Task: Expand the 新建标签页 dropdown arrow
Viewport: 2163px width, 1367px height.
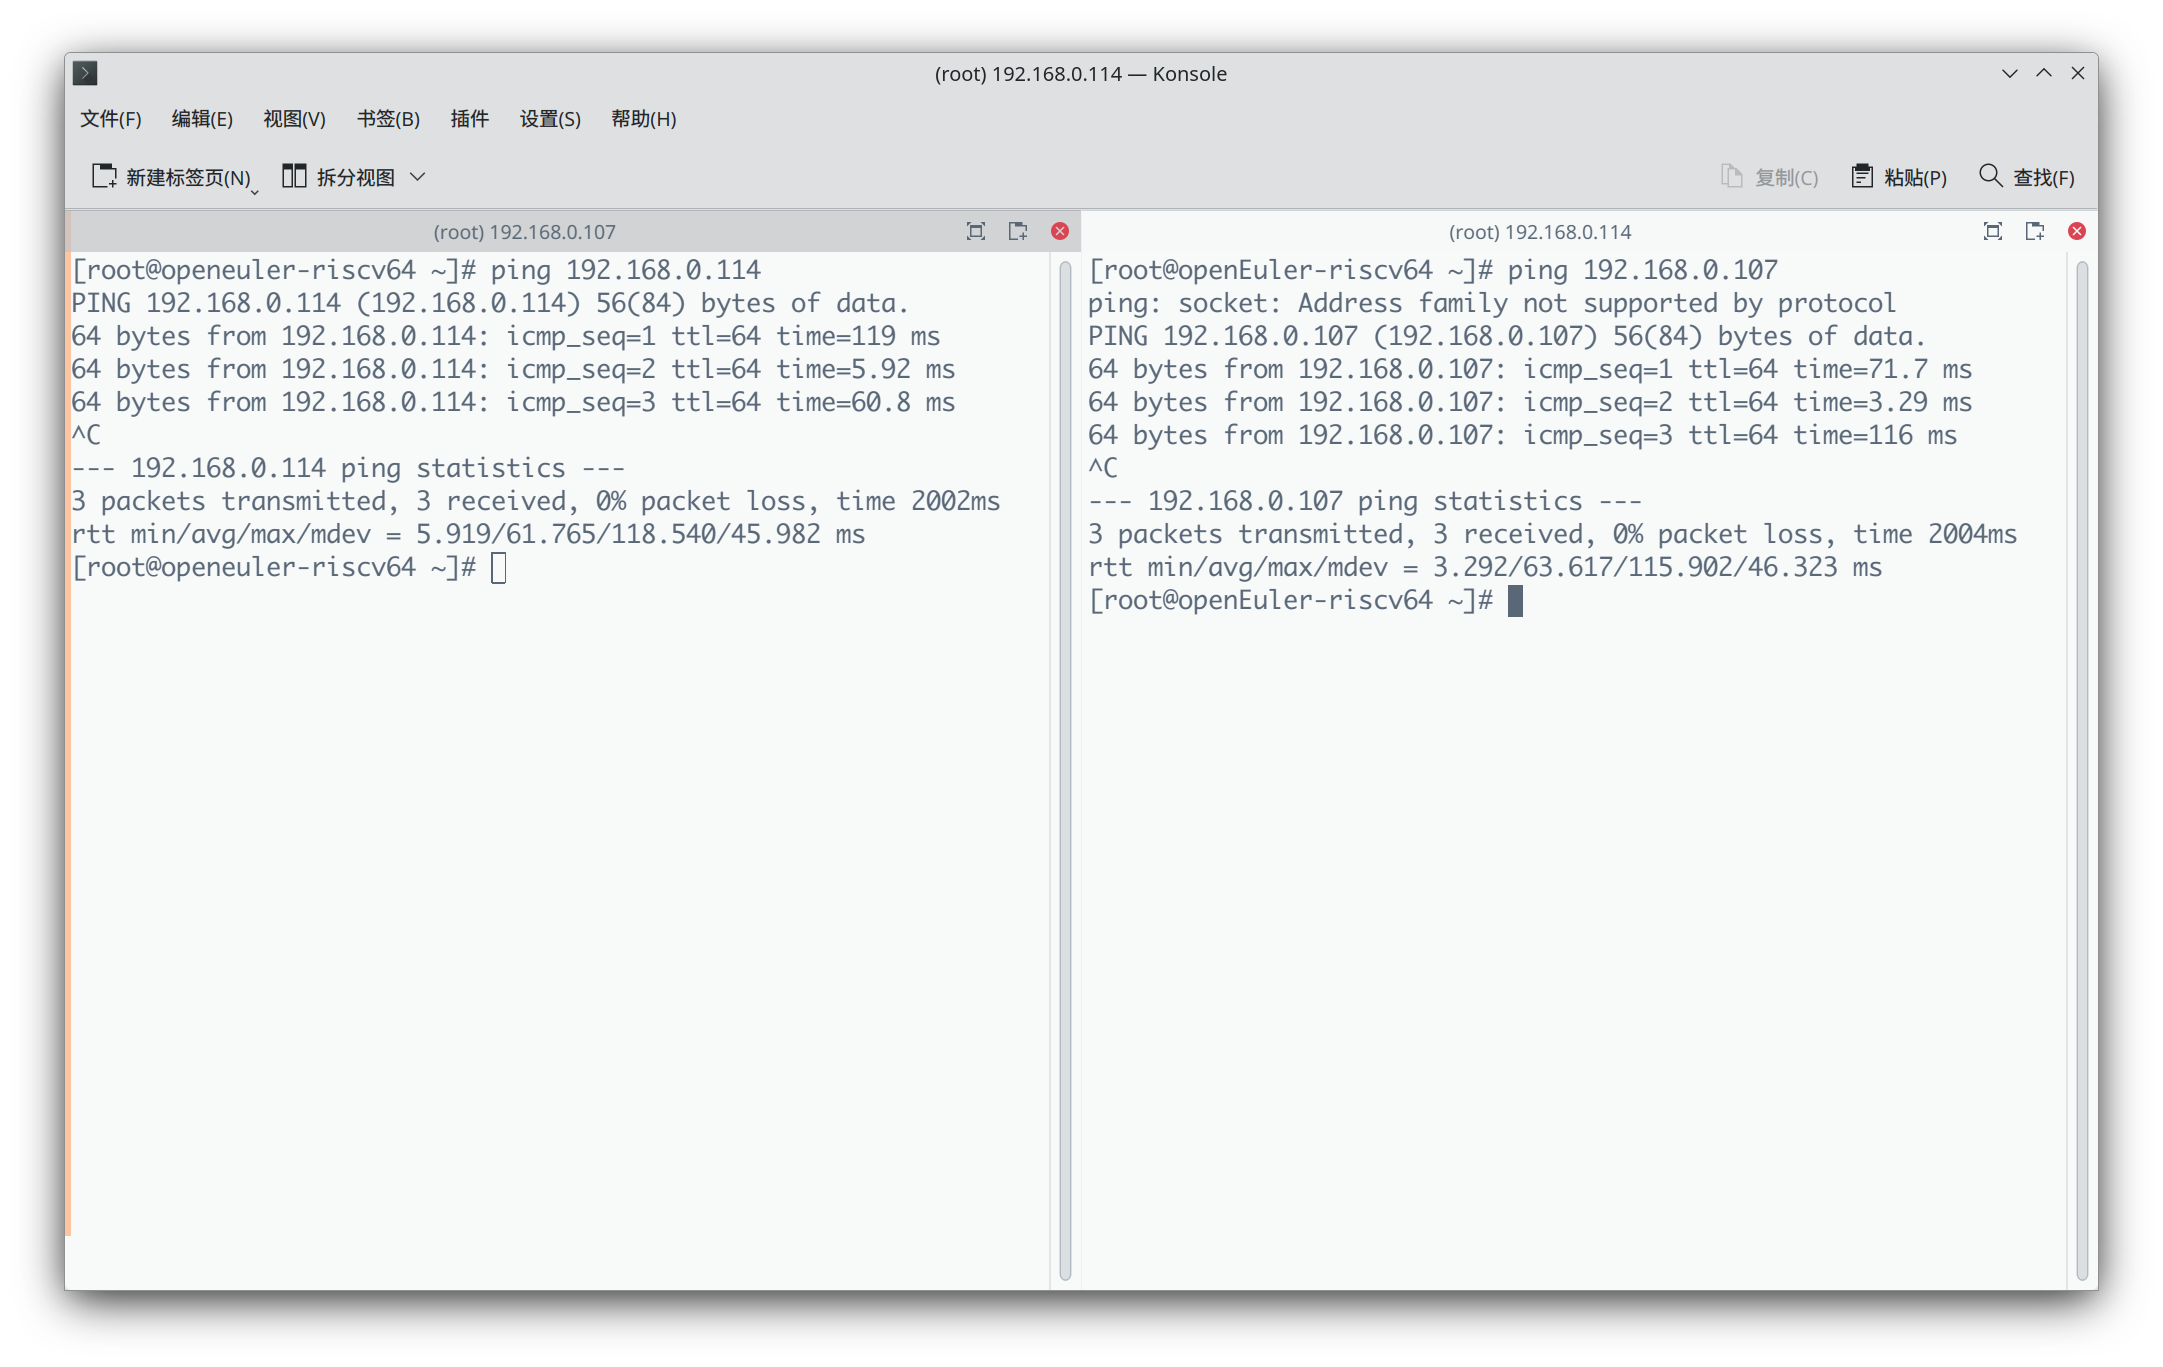Action: 255,191
